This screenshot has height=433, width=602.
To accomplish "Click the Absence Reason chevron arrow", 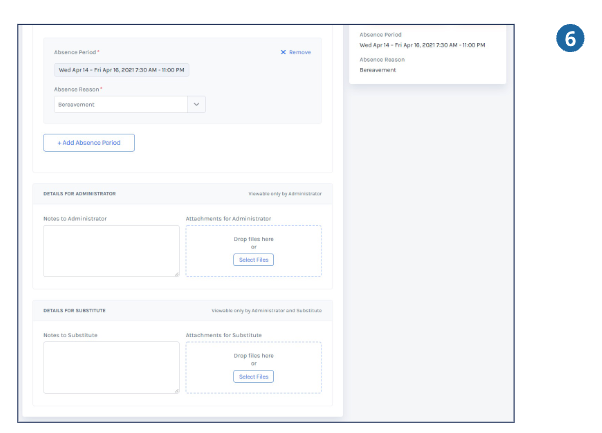I will pos(196,104).
